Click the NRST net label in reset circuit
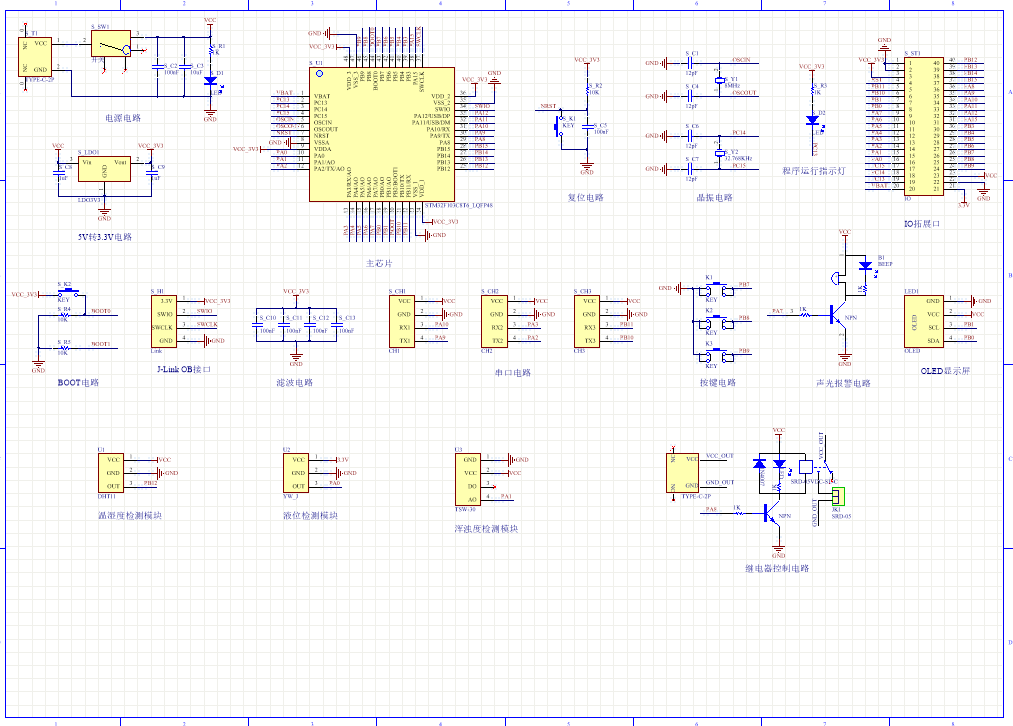The width and height of the screenshot is (1013, 726). click(548, 106)
